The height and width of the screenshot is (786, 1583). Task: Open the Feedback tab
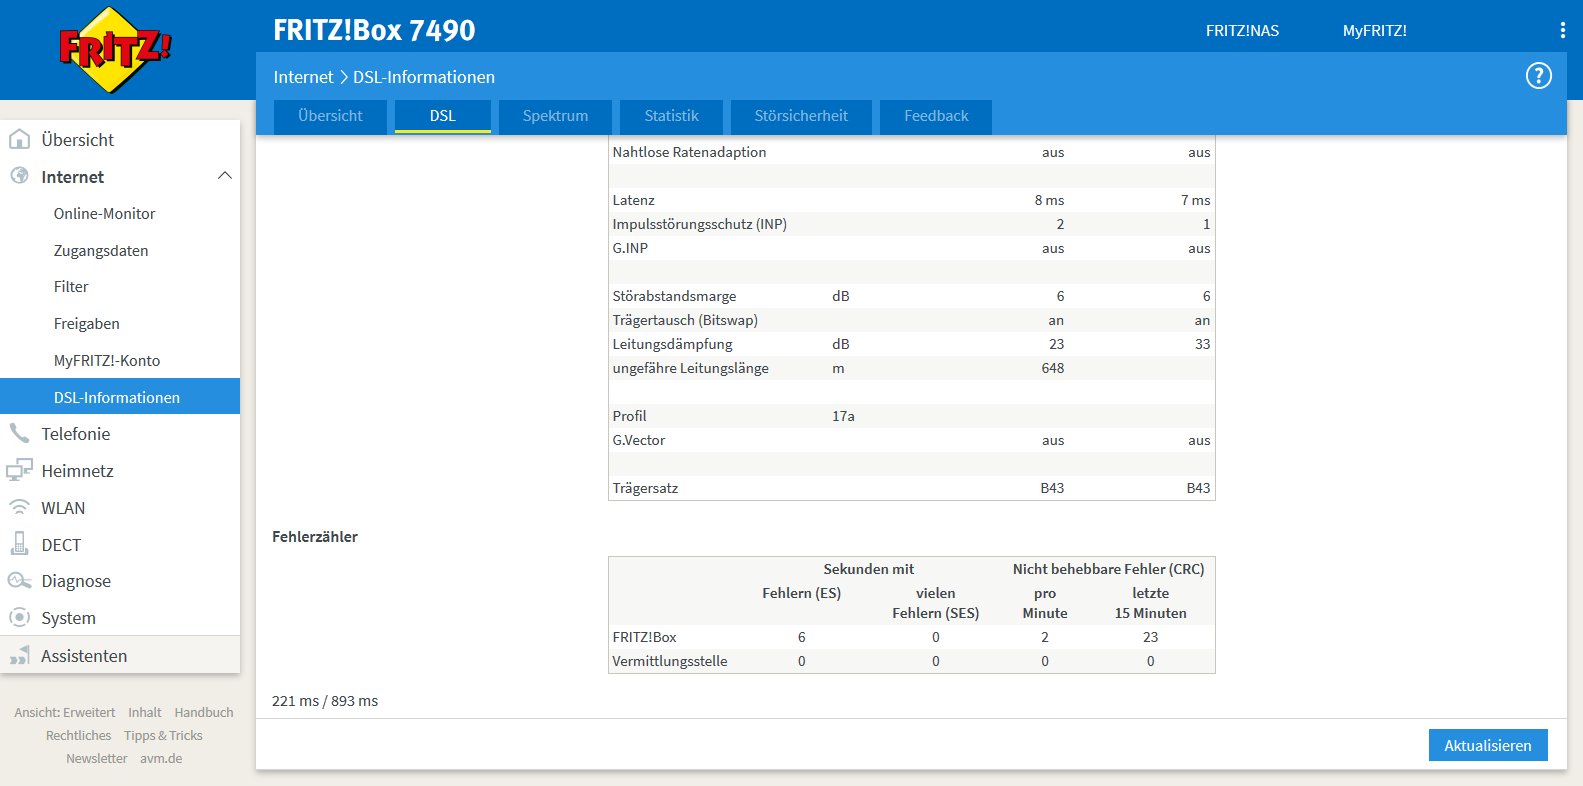tap(936, 116)
